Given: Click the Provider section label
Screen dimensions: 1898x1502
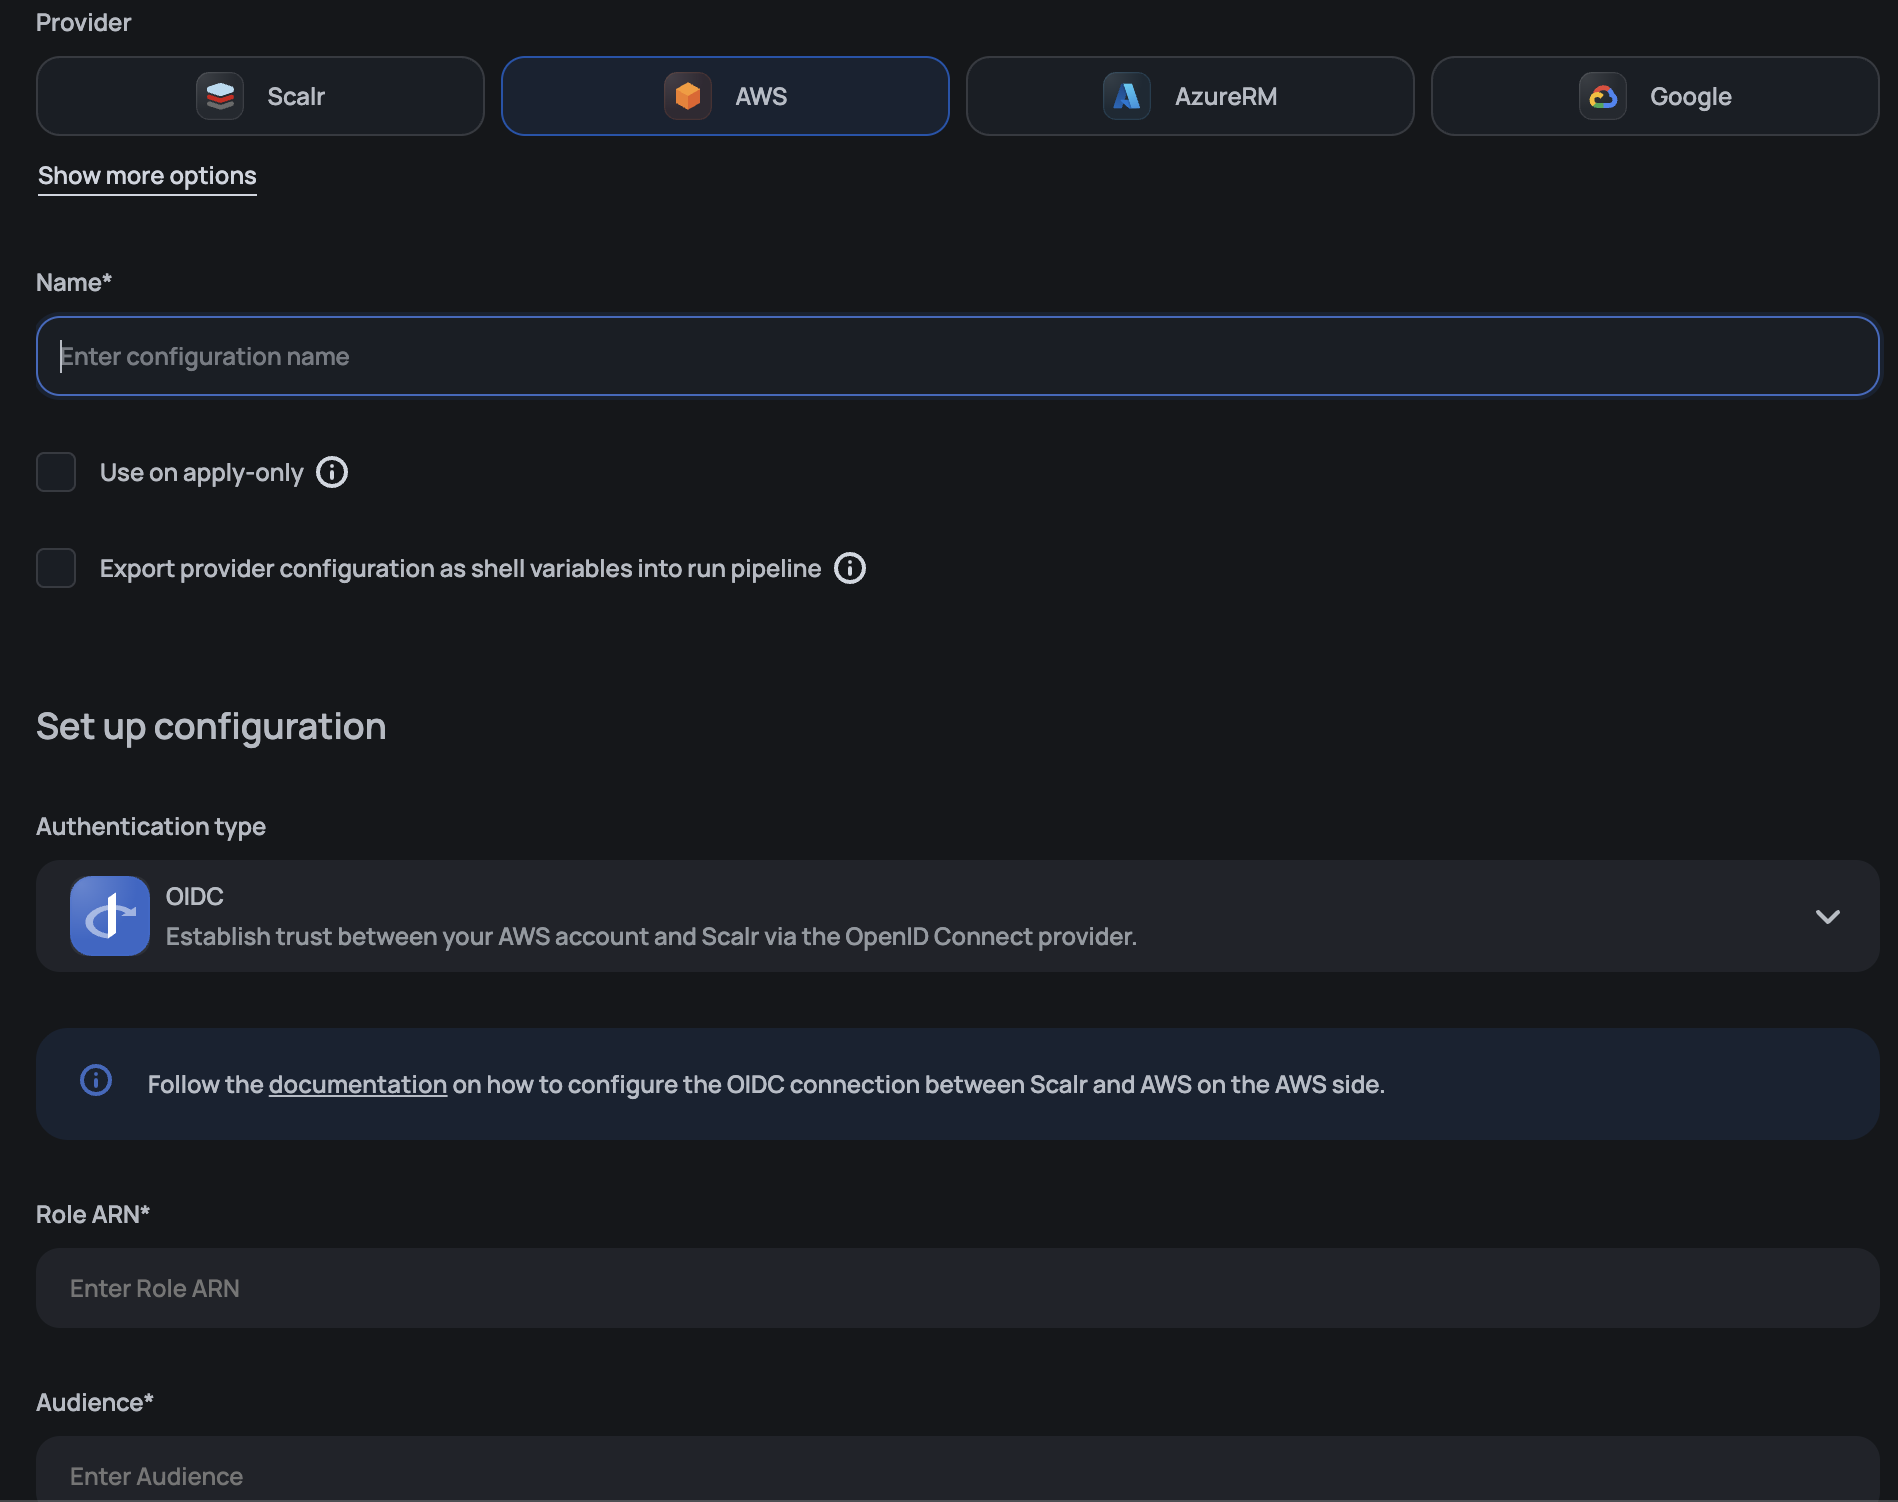Looking at the screenshot, I should (x=84, y=22).
